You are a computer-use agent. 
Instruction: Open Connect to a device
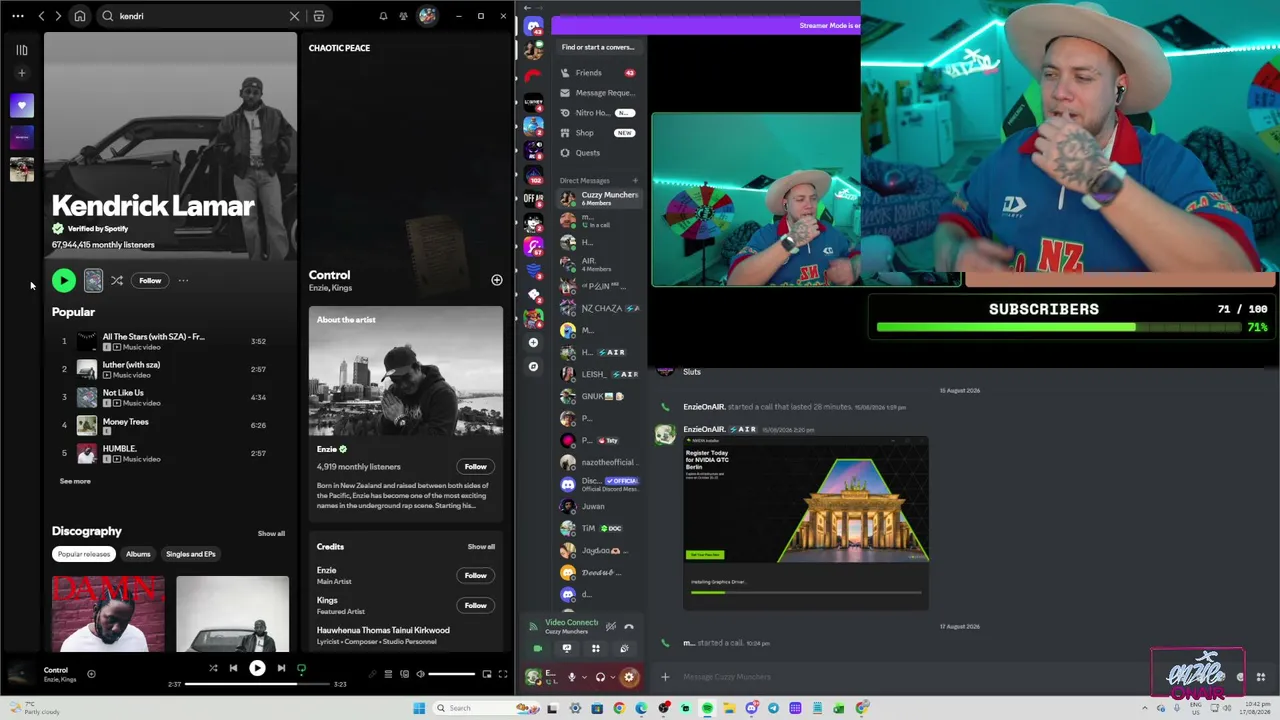[x=404, y=674]
